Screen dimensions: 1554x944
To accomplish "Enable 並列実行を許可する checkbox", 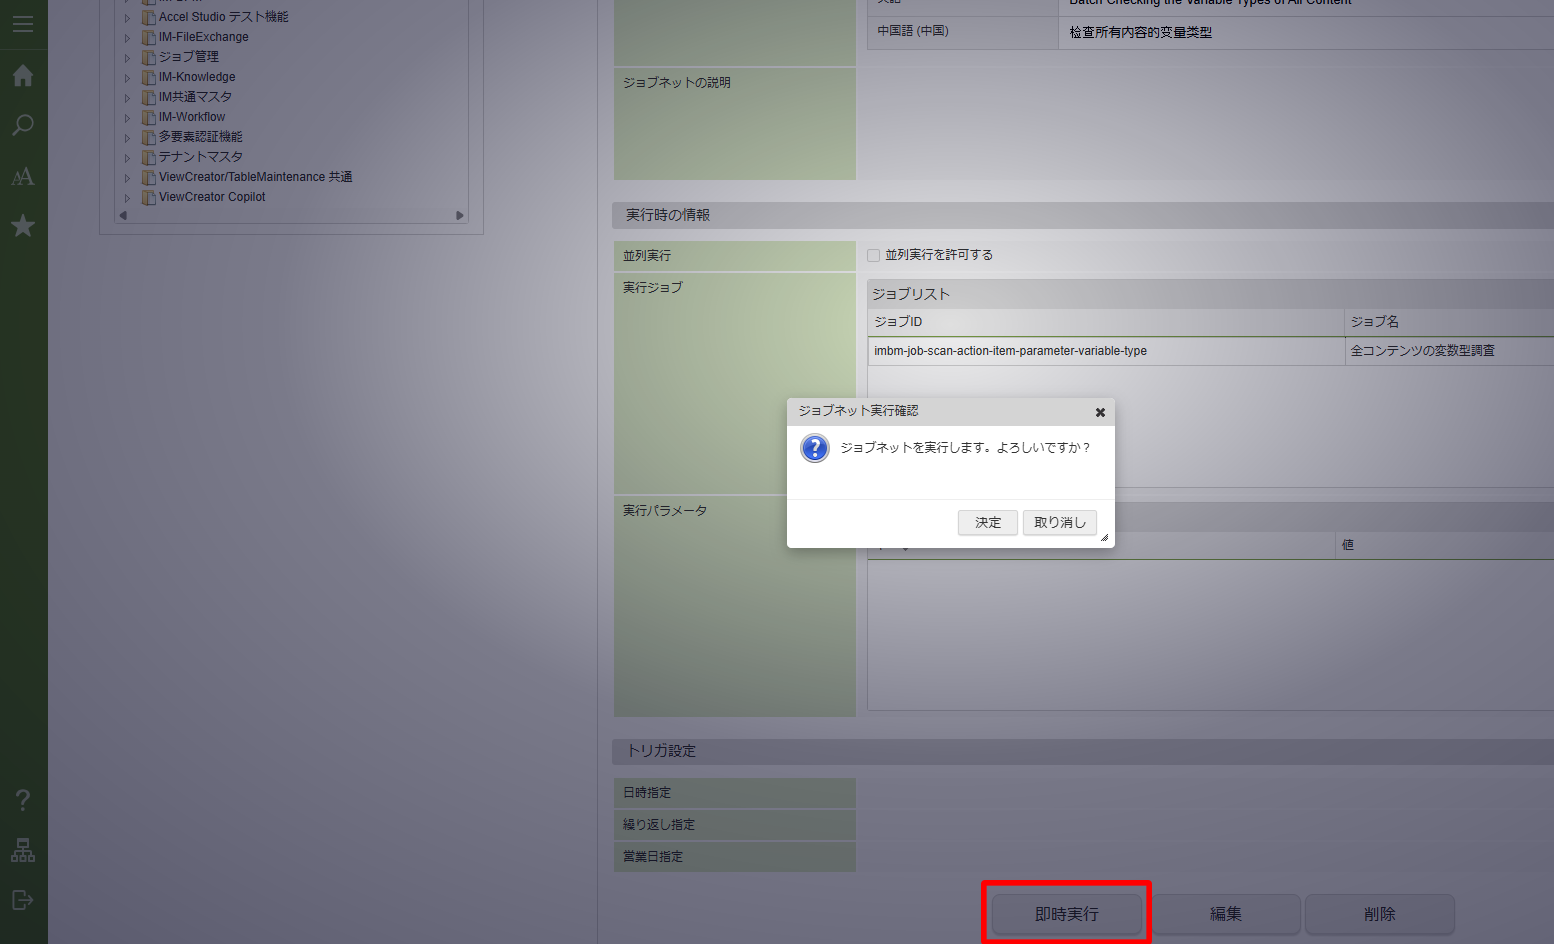I will [873, 256].
